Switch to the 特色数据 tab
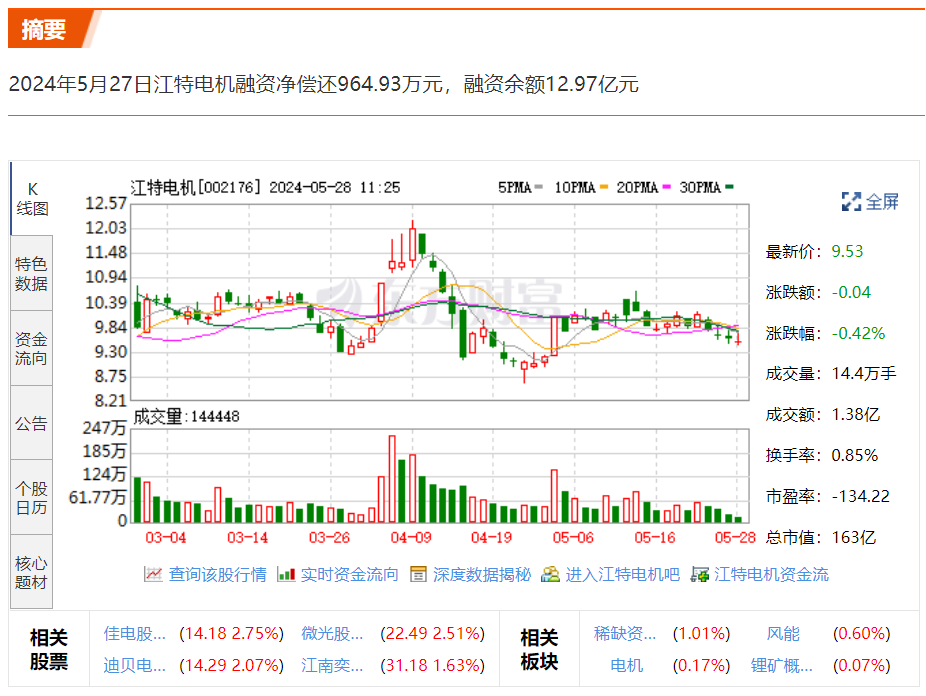 (32, 273)
